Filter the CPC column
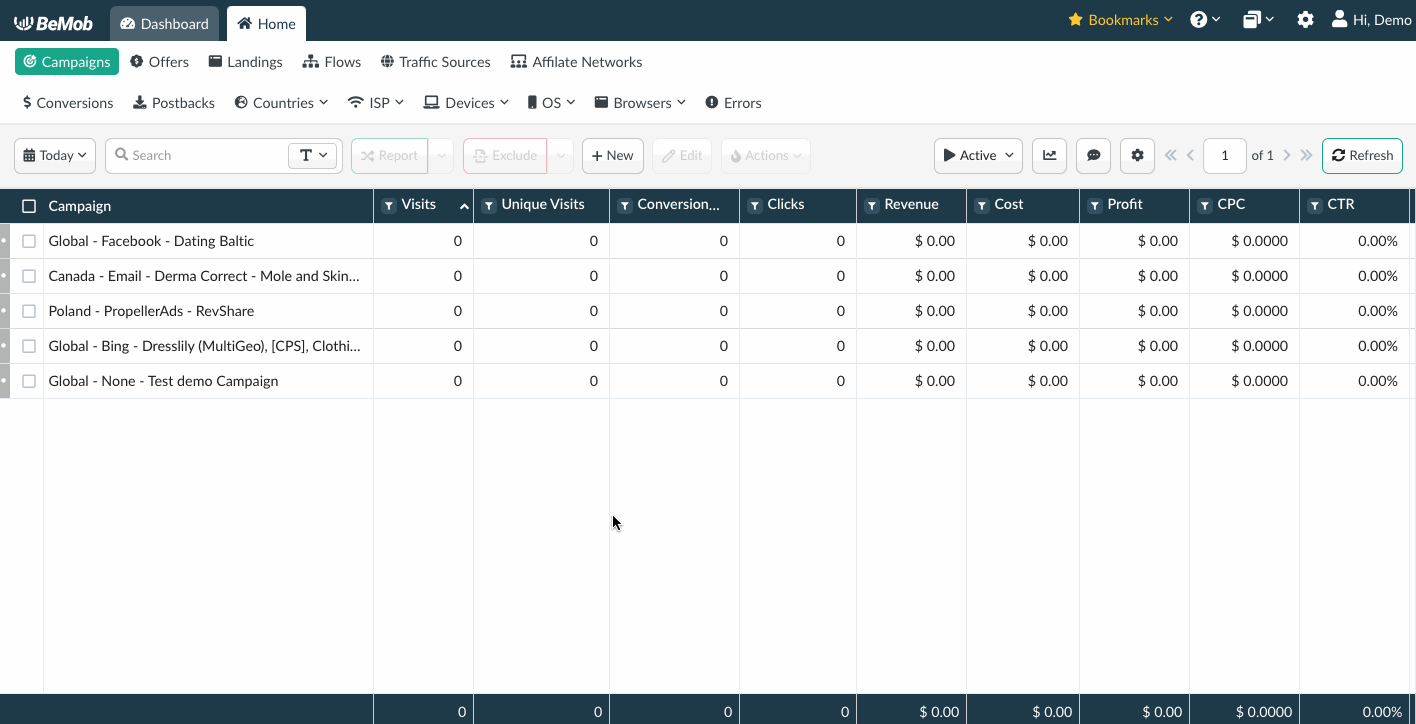The image size is (1416, 724). pos(1205,205)
